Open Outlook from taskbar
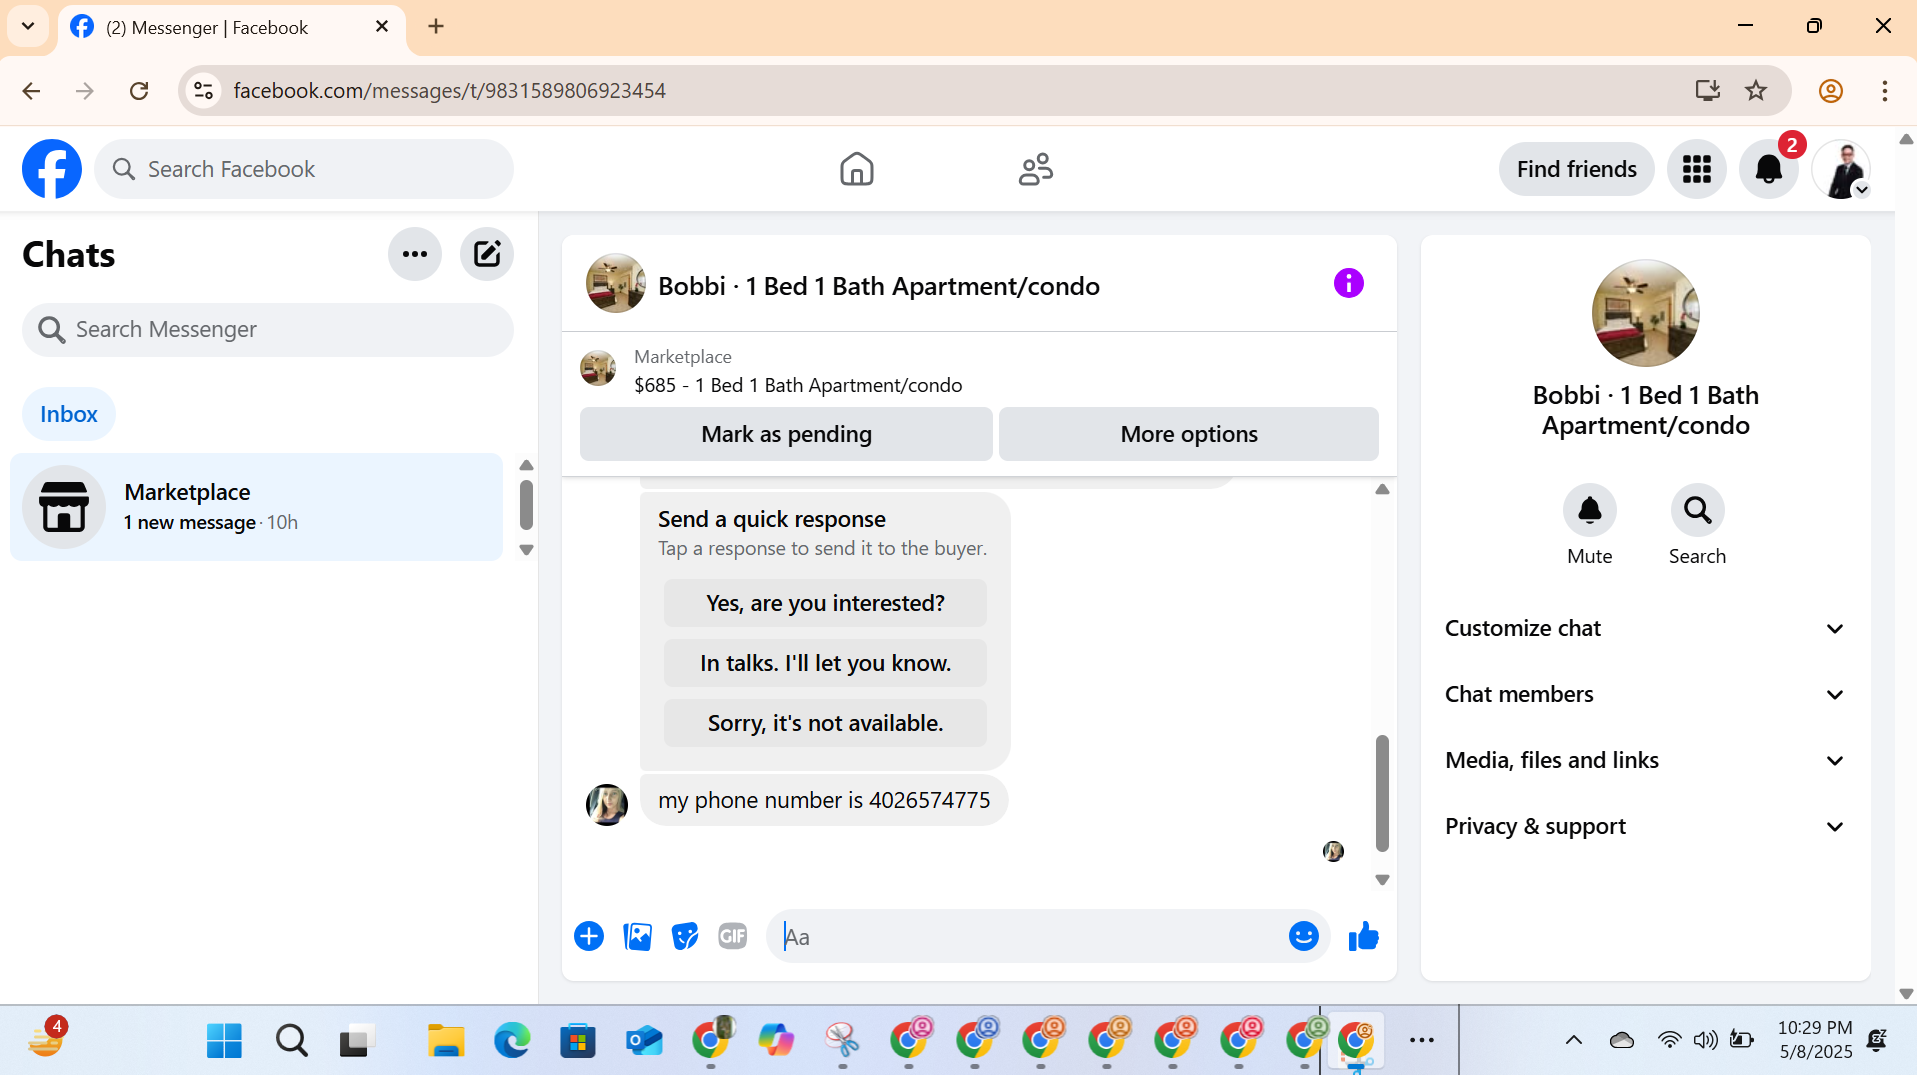The height and width of the screenshot is (1075, 1917). pyautogui.click(x=644, y=1041)
